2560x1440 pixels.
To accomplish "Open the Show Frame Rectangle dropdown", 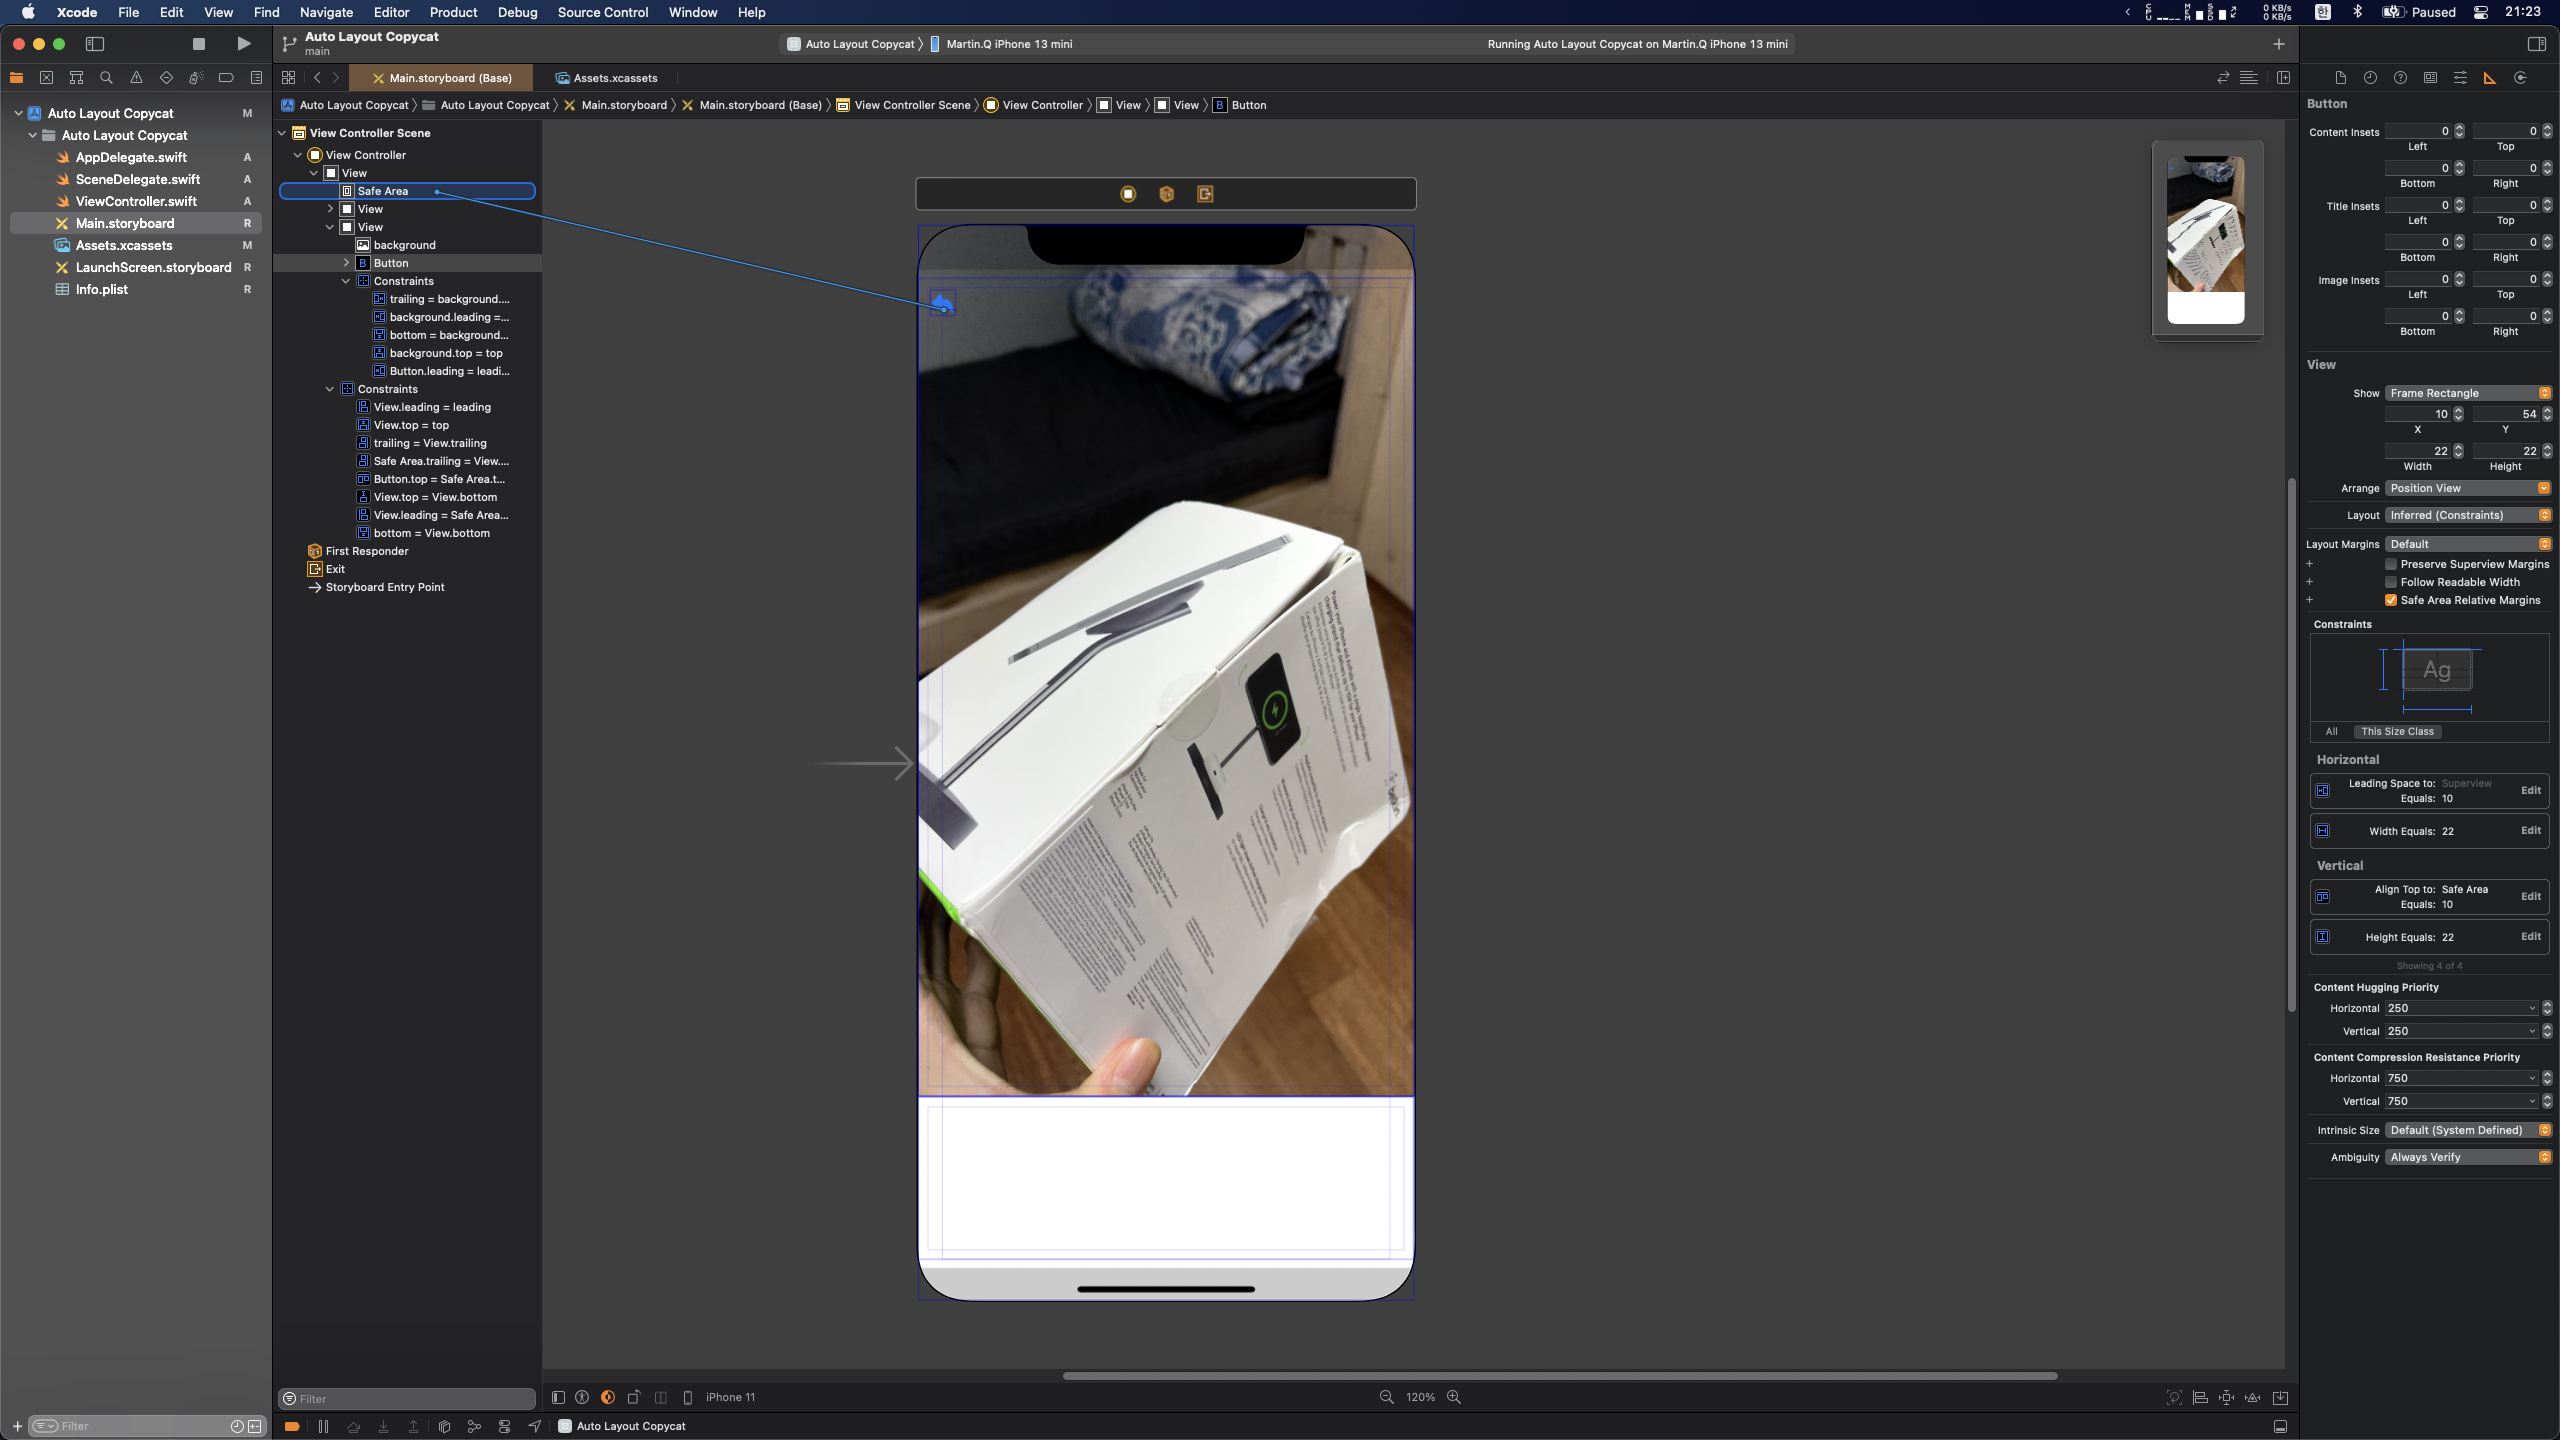I will point(2468,393).
